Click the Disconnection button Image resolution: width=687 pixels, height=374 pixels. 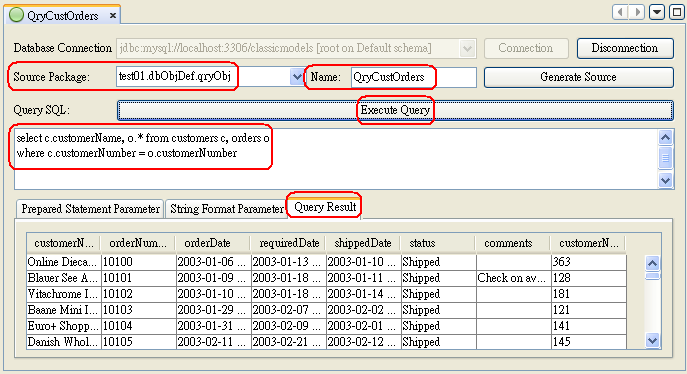point(625,48)
